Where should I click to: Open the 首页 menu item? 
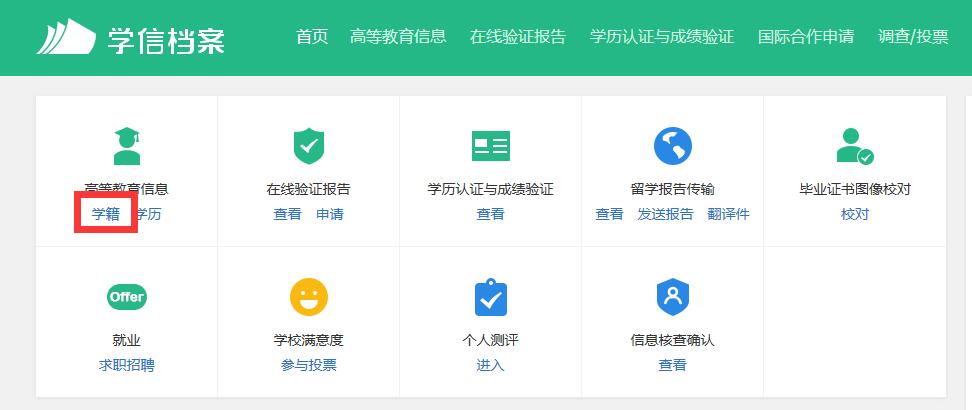click(x=312, y=37)
